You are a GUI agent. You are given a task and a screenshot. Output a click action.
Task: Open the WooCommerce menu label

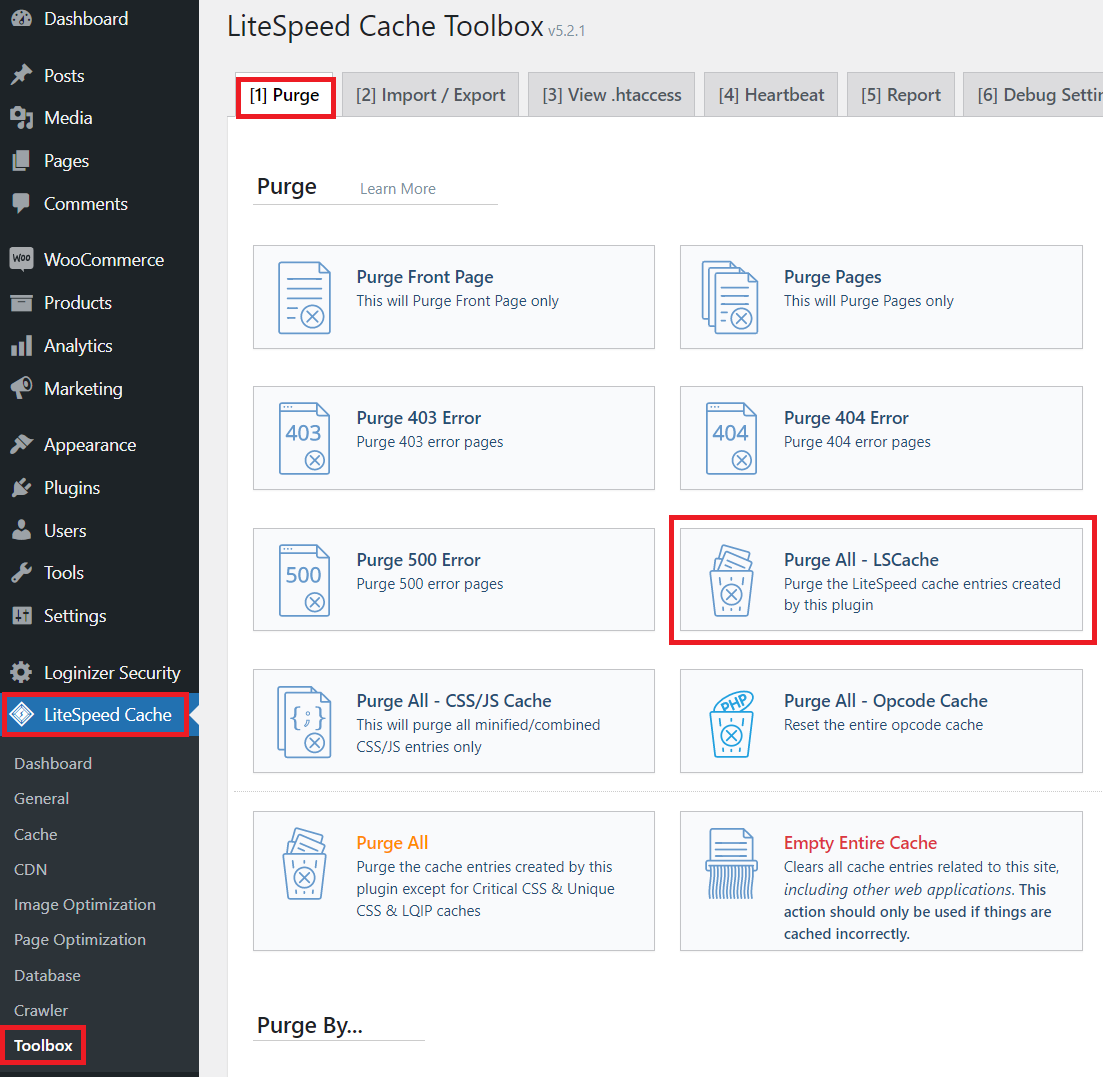pos(104,260)
